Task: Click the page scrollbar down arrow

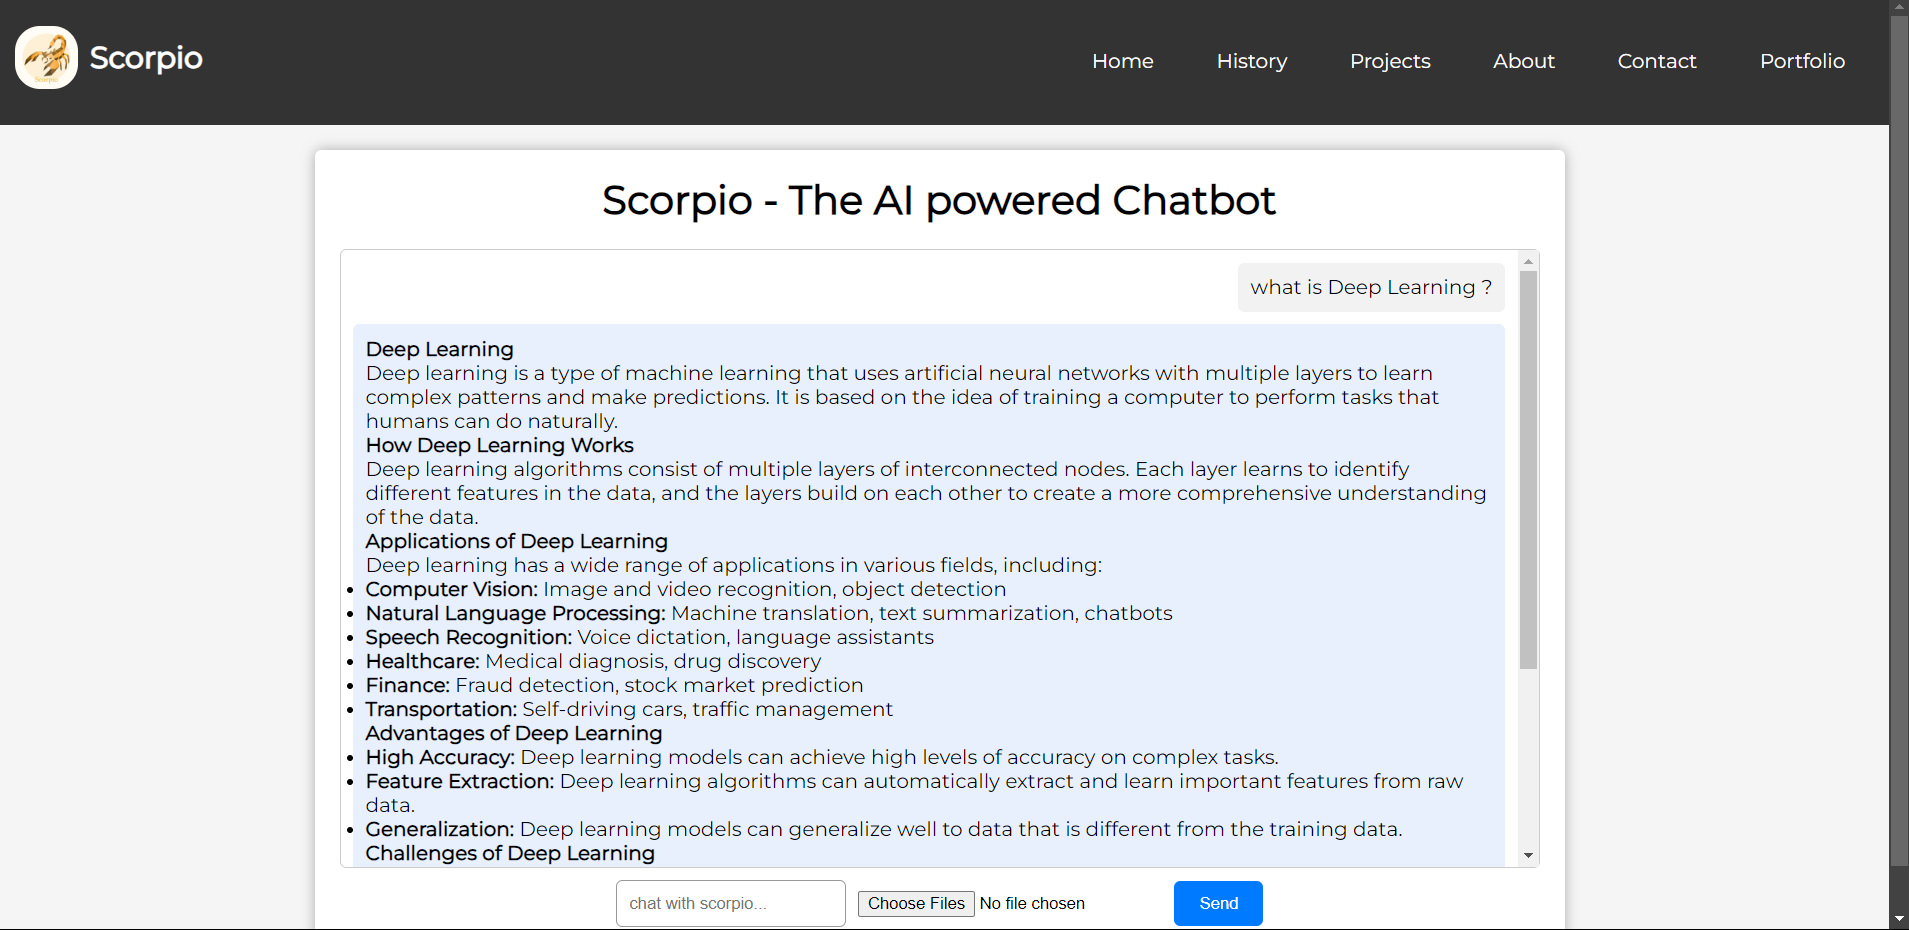Action: pos(1899,918)
